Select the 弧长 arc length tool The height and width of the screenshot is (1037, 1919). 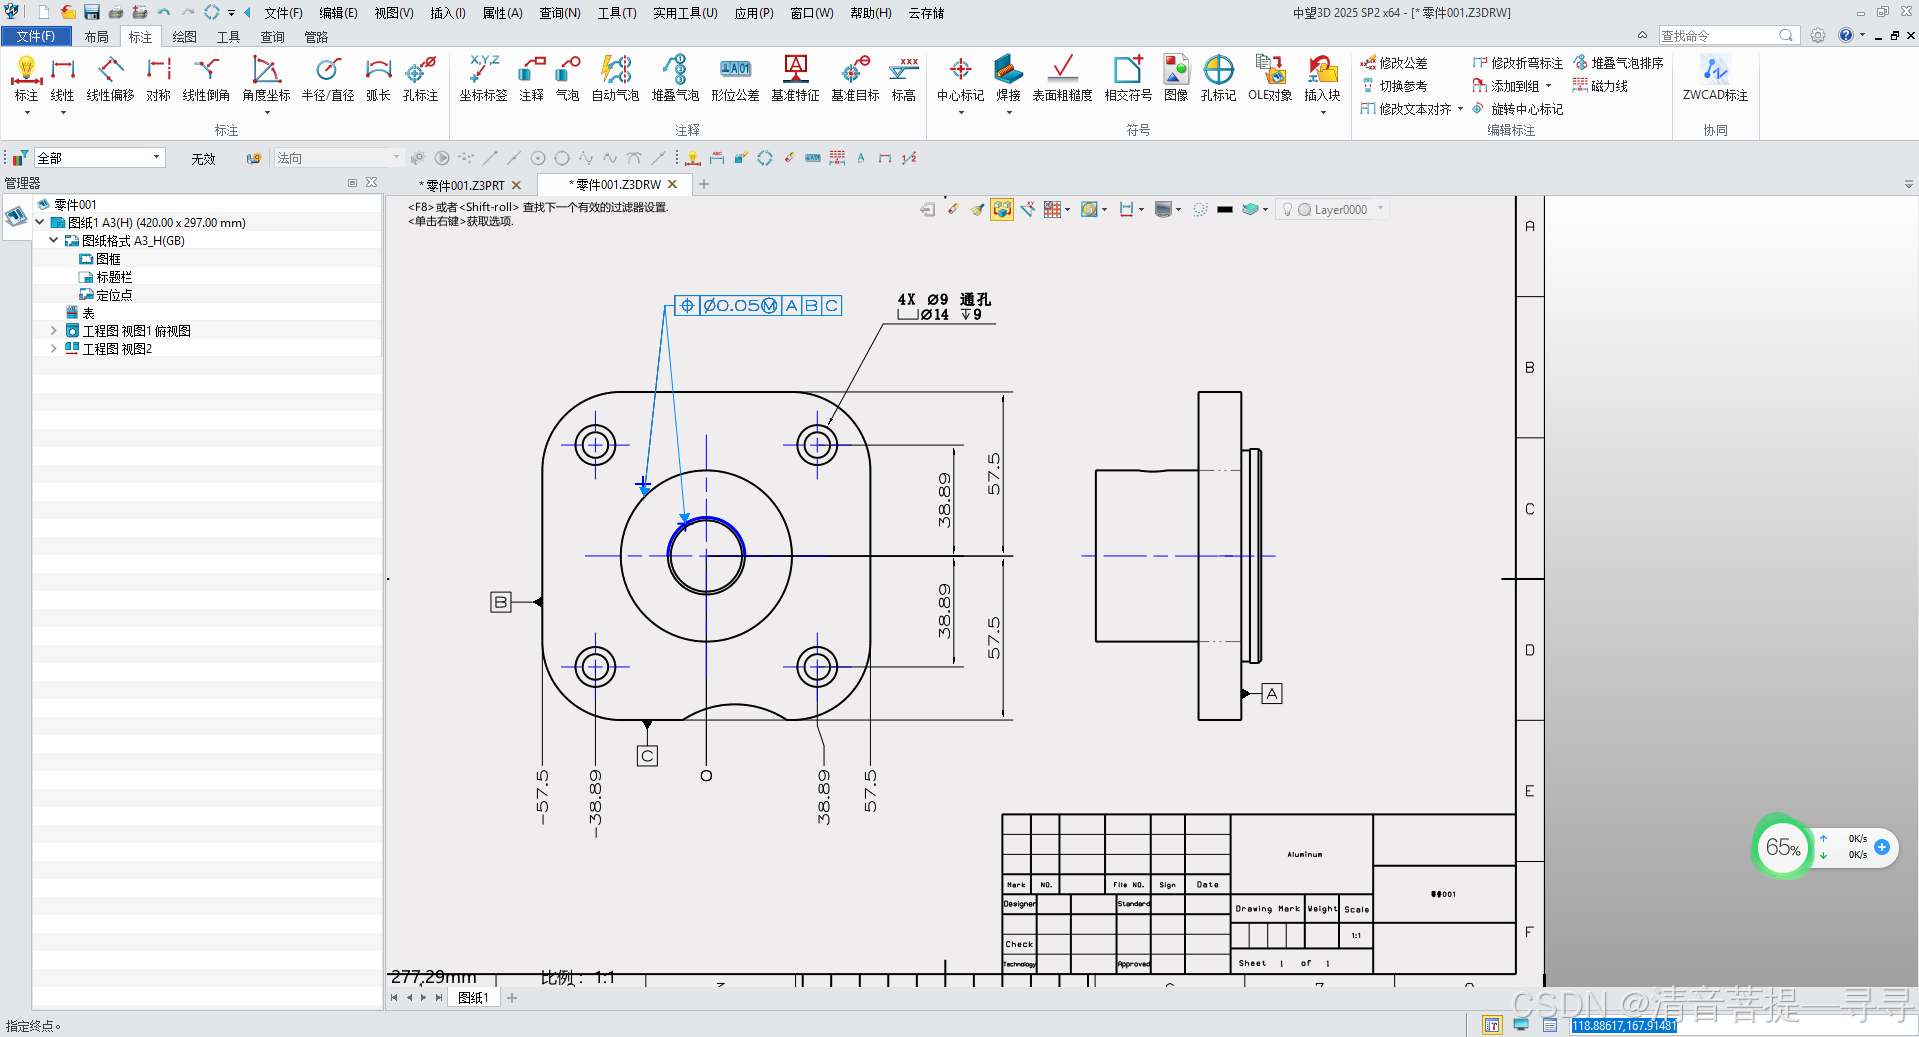click(x=378, y=78)
